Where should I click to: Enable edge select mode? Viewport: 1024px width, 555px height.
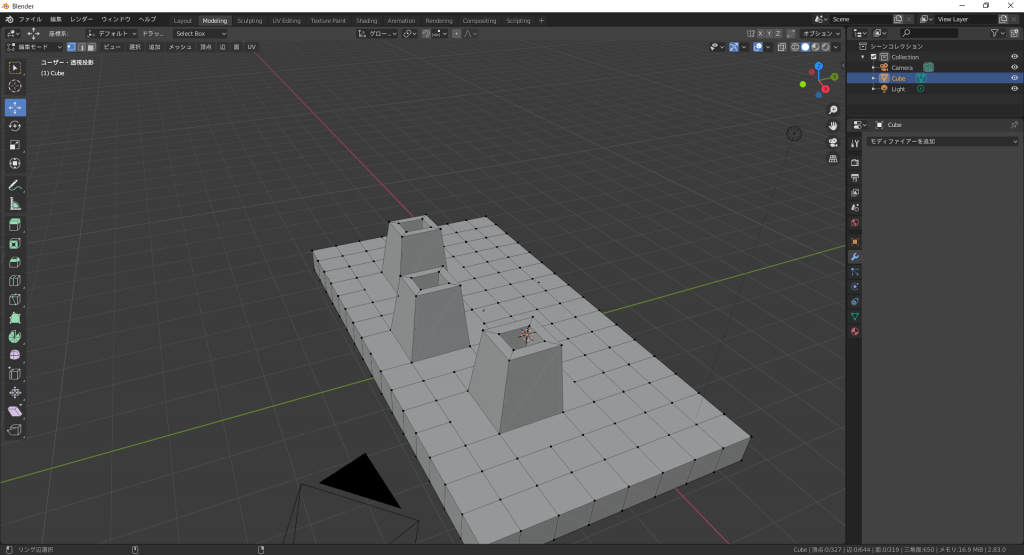click(82, 47)
